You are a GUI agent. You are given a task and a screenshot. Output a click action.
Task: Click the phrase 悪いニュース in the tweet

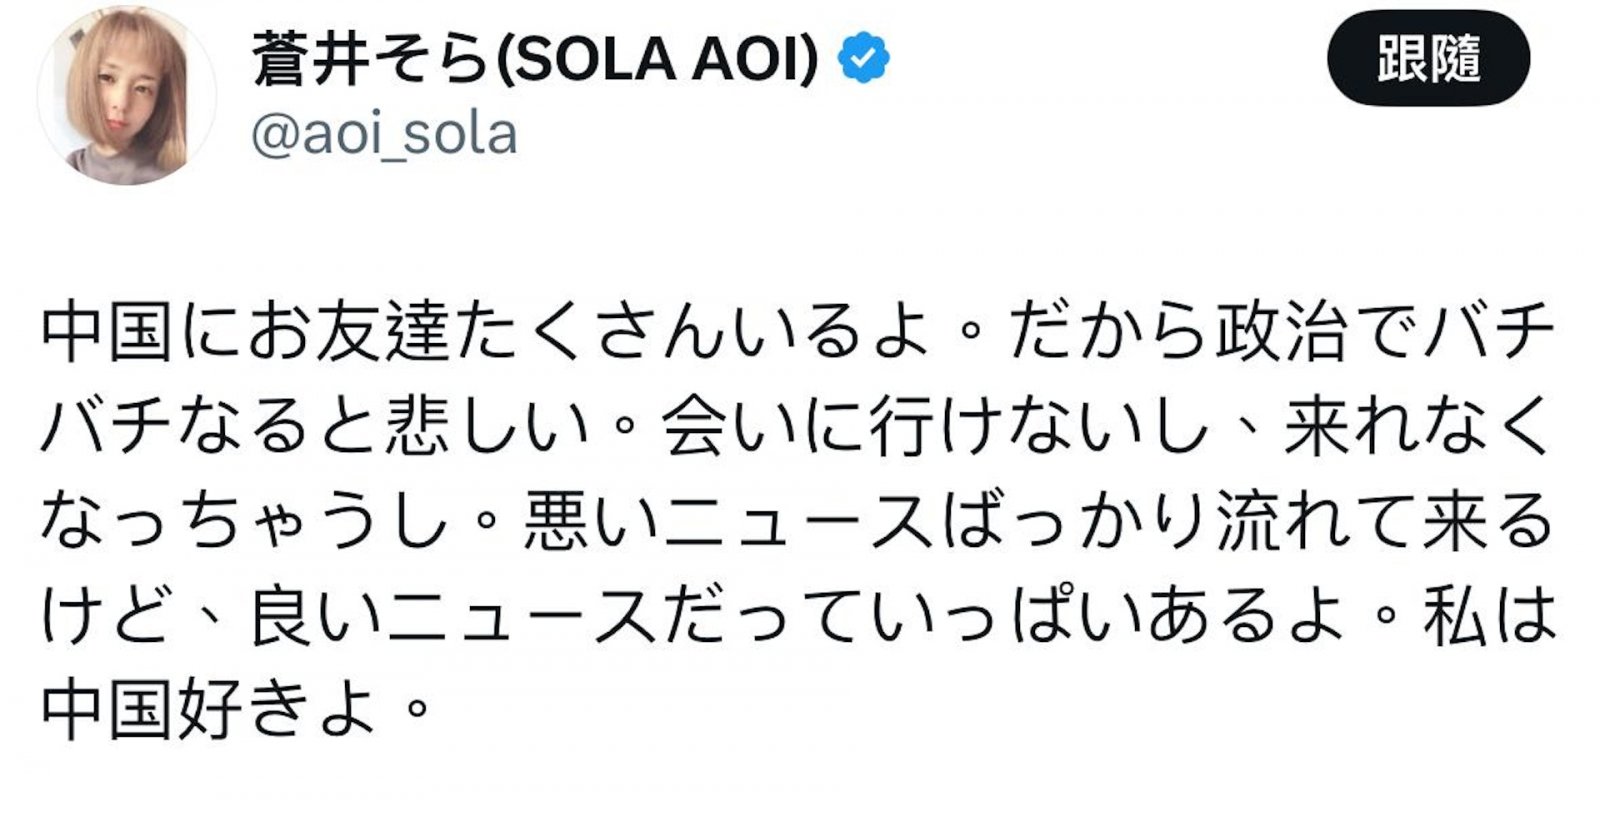[728, 521]
